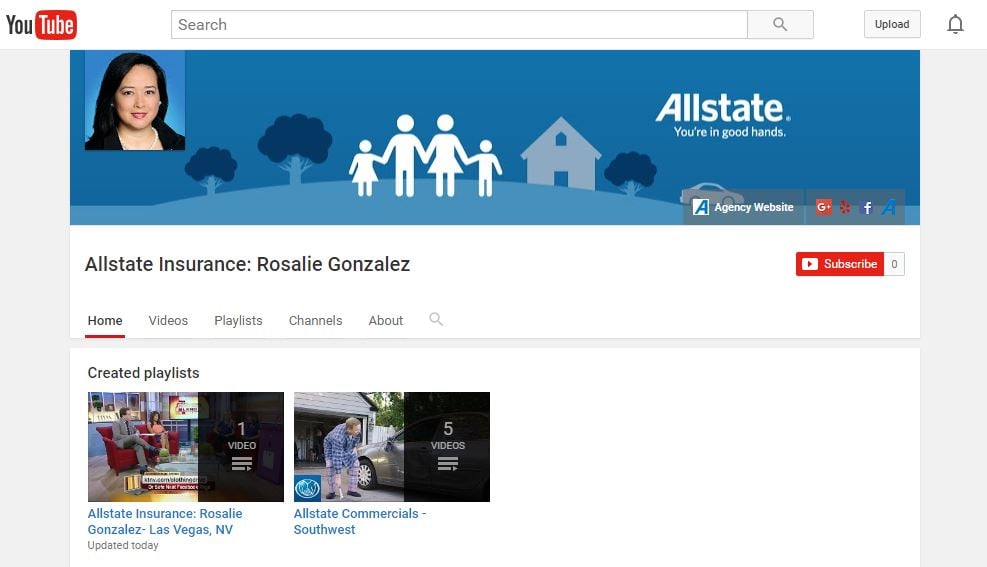Image resolution: width=987 pixels, height=567 pixels.
Task: Open the 5 VIDEOS playlist thumbnail
Action: (x=392, y=447)
